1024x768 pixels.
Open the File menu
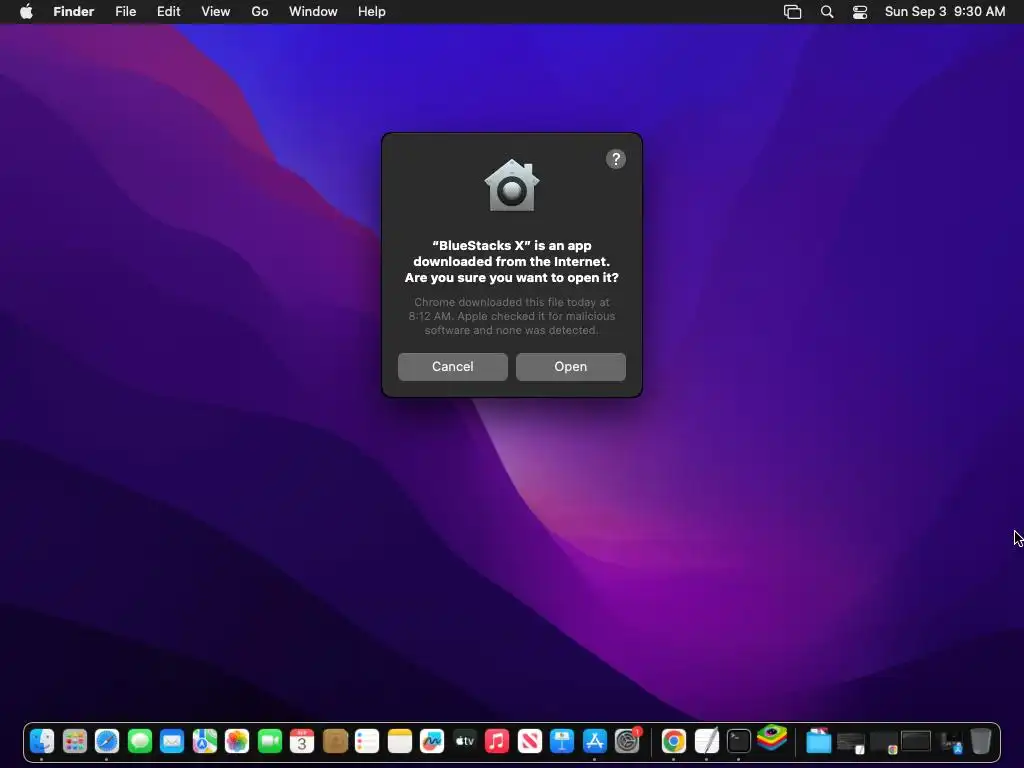click(x=125, y=12)
